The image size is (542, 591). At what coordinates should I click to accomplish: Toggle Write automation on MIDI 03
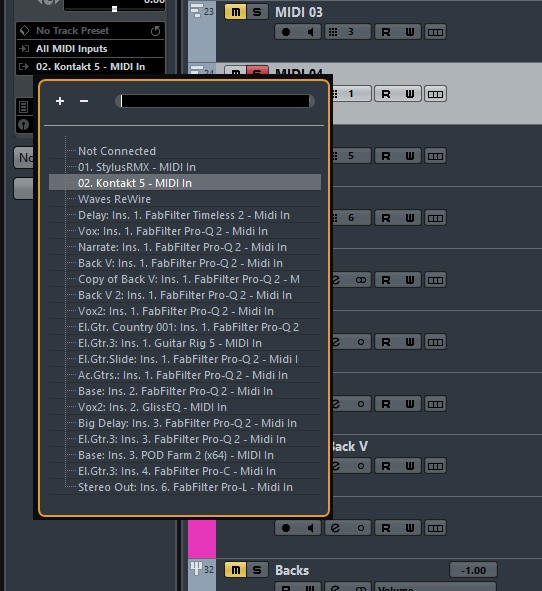tap(410, 32)
